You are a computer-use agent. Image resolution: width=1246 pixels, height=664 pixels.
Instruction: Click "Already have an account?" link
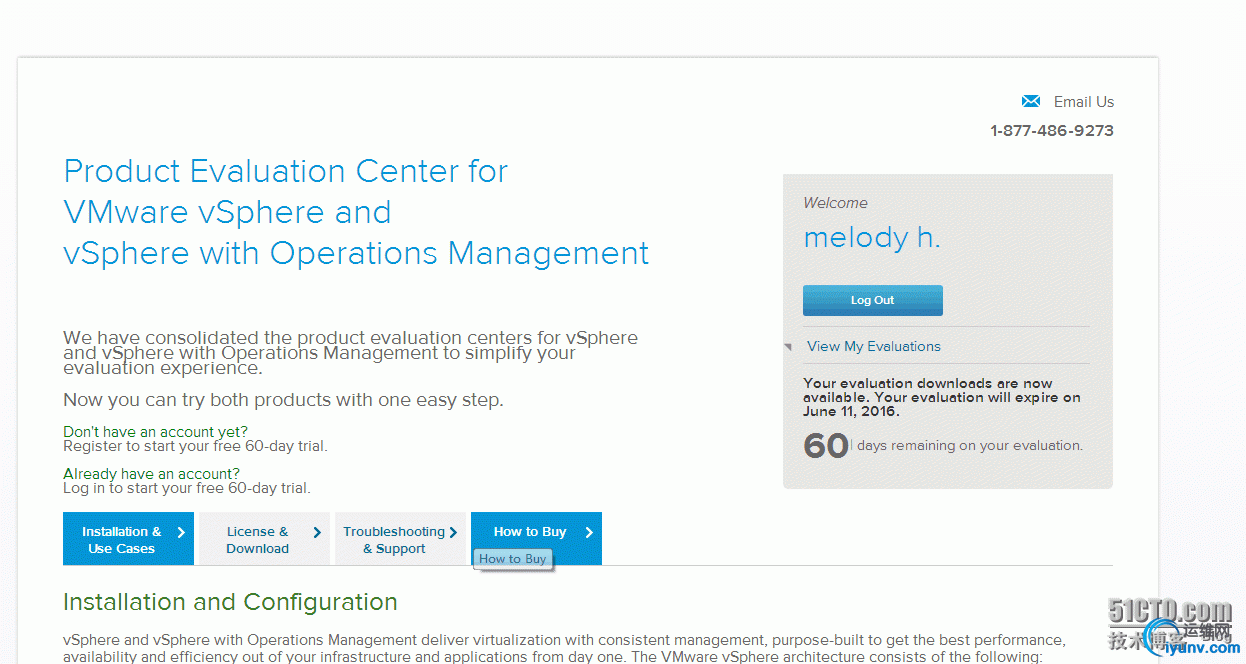pyautogui.click(x=151, y=473)
